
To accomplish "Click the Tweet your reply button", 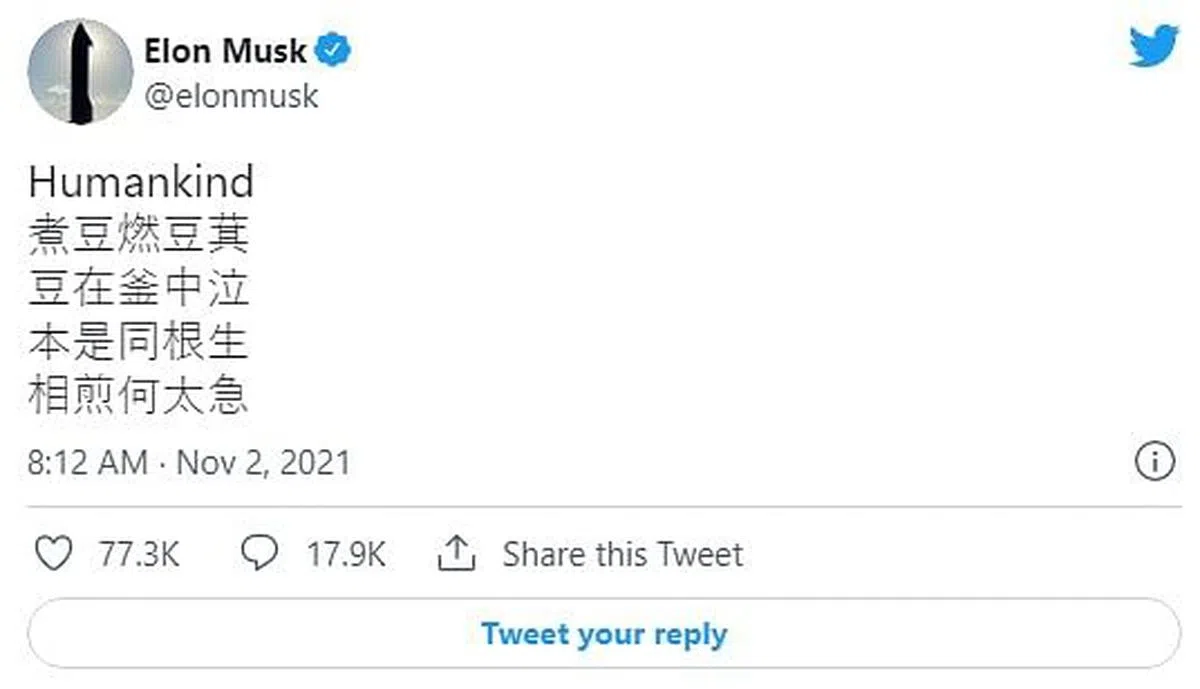I will [x=604, y=634].
